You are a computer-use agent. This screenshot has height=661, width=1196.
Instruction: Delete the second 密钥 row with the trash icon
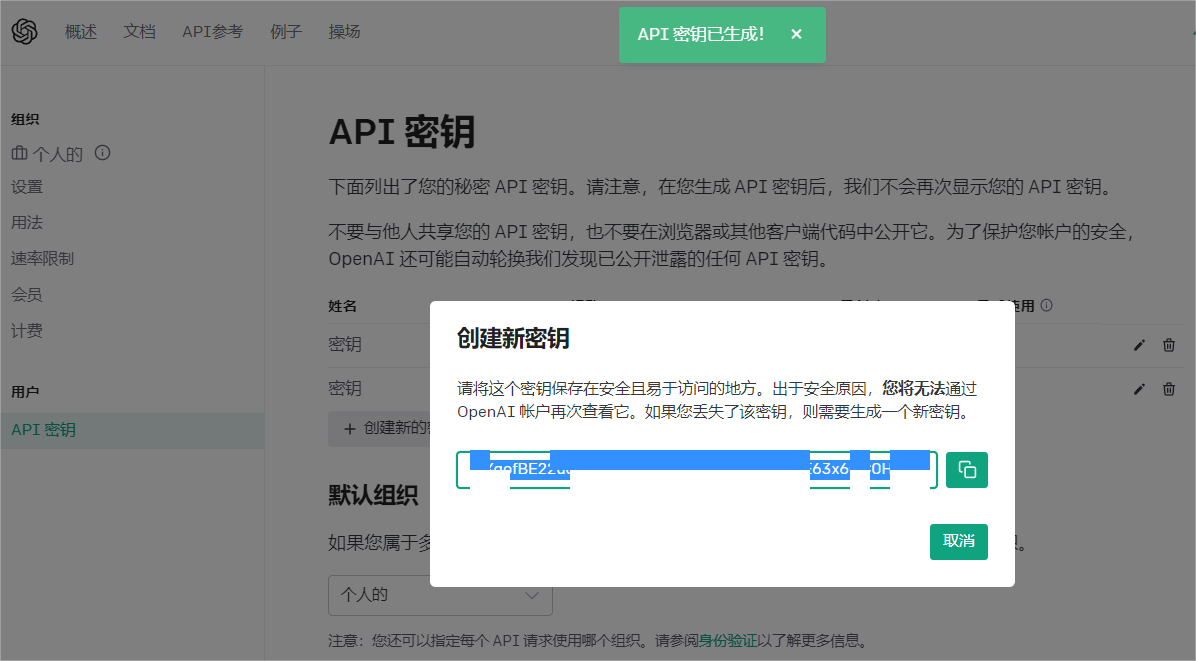(1169, 390)
